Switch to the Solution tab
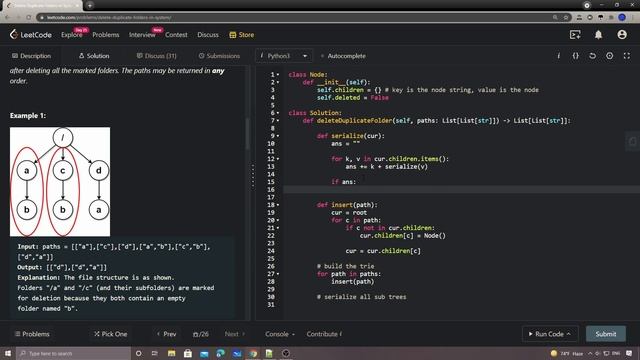Image resolution: width=640 pixels, height=360 pixels. click(94, 56)
